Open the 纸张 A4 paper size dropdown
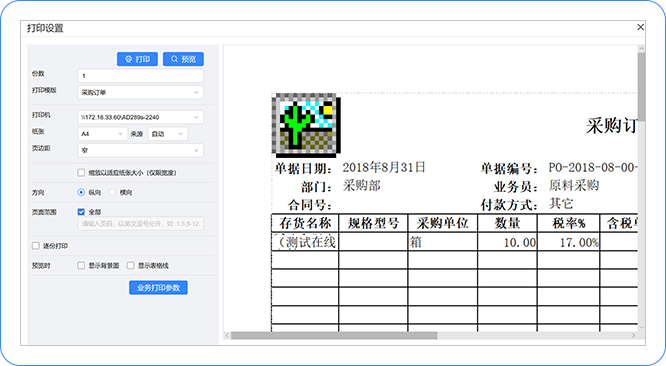 [102, 134]
